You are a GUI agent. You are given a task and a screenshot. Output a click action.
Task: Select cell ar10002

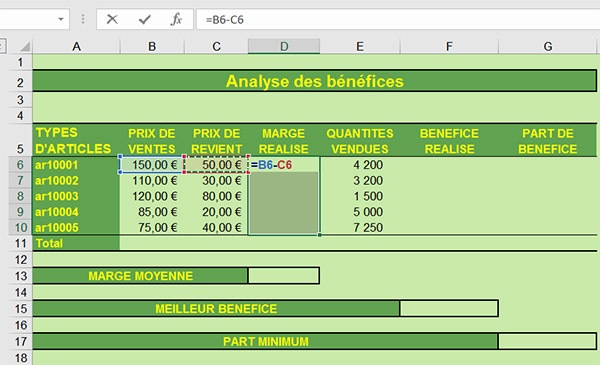click(76, 180)
